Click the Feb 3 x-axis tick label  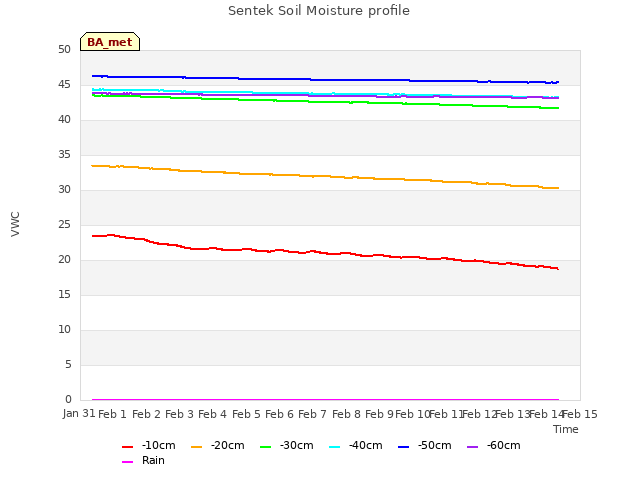click(179, 414)
